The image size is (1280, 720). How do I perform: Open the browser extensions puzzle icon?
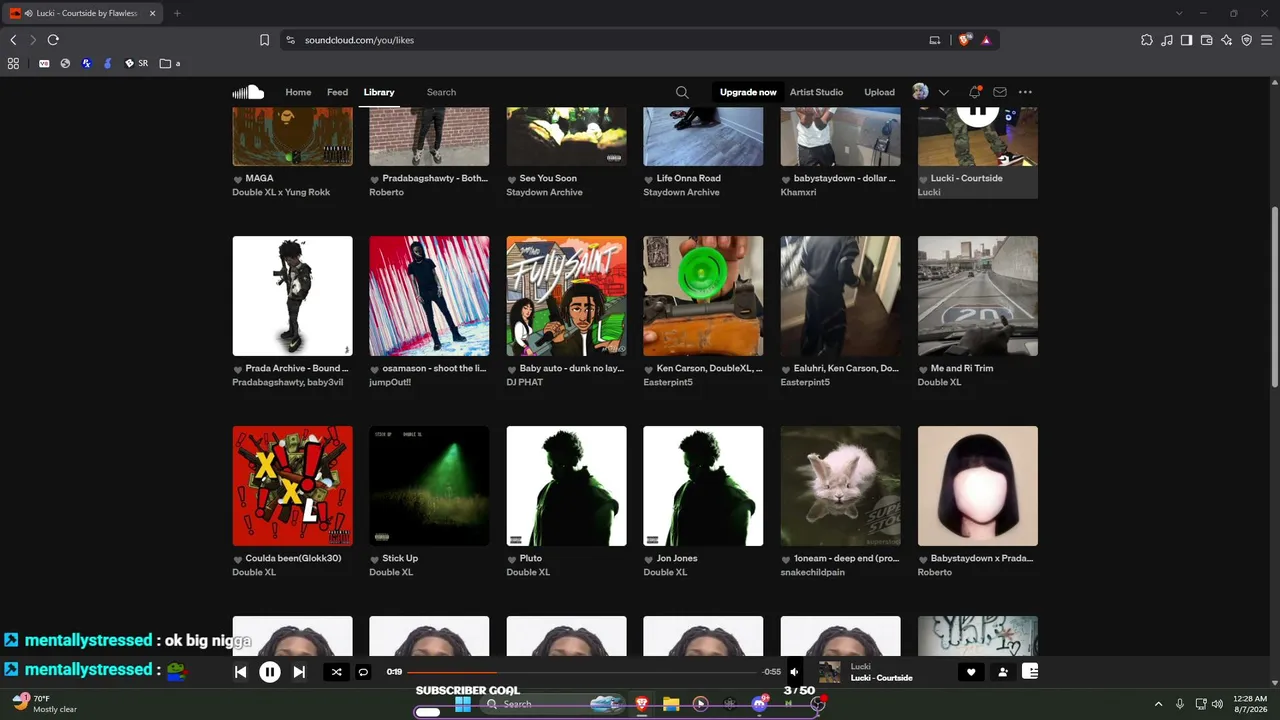(x=1146, y=40)
